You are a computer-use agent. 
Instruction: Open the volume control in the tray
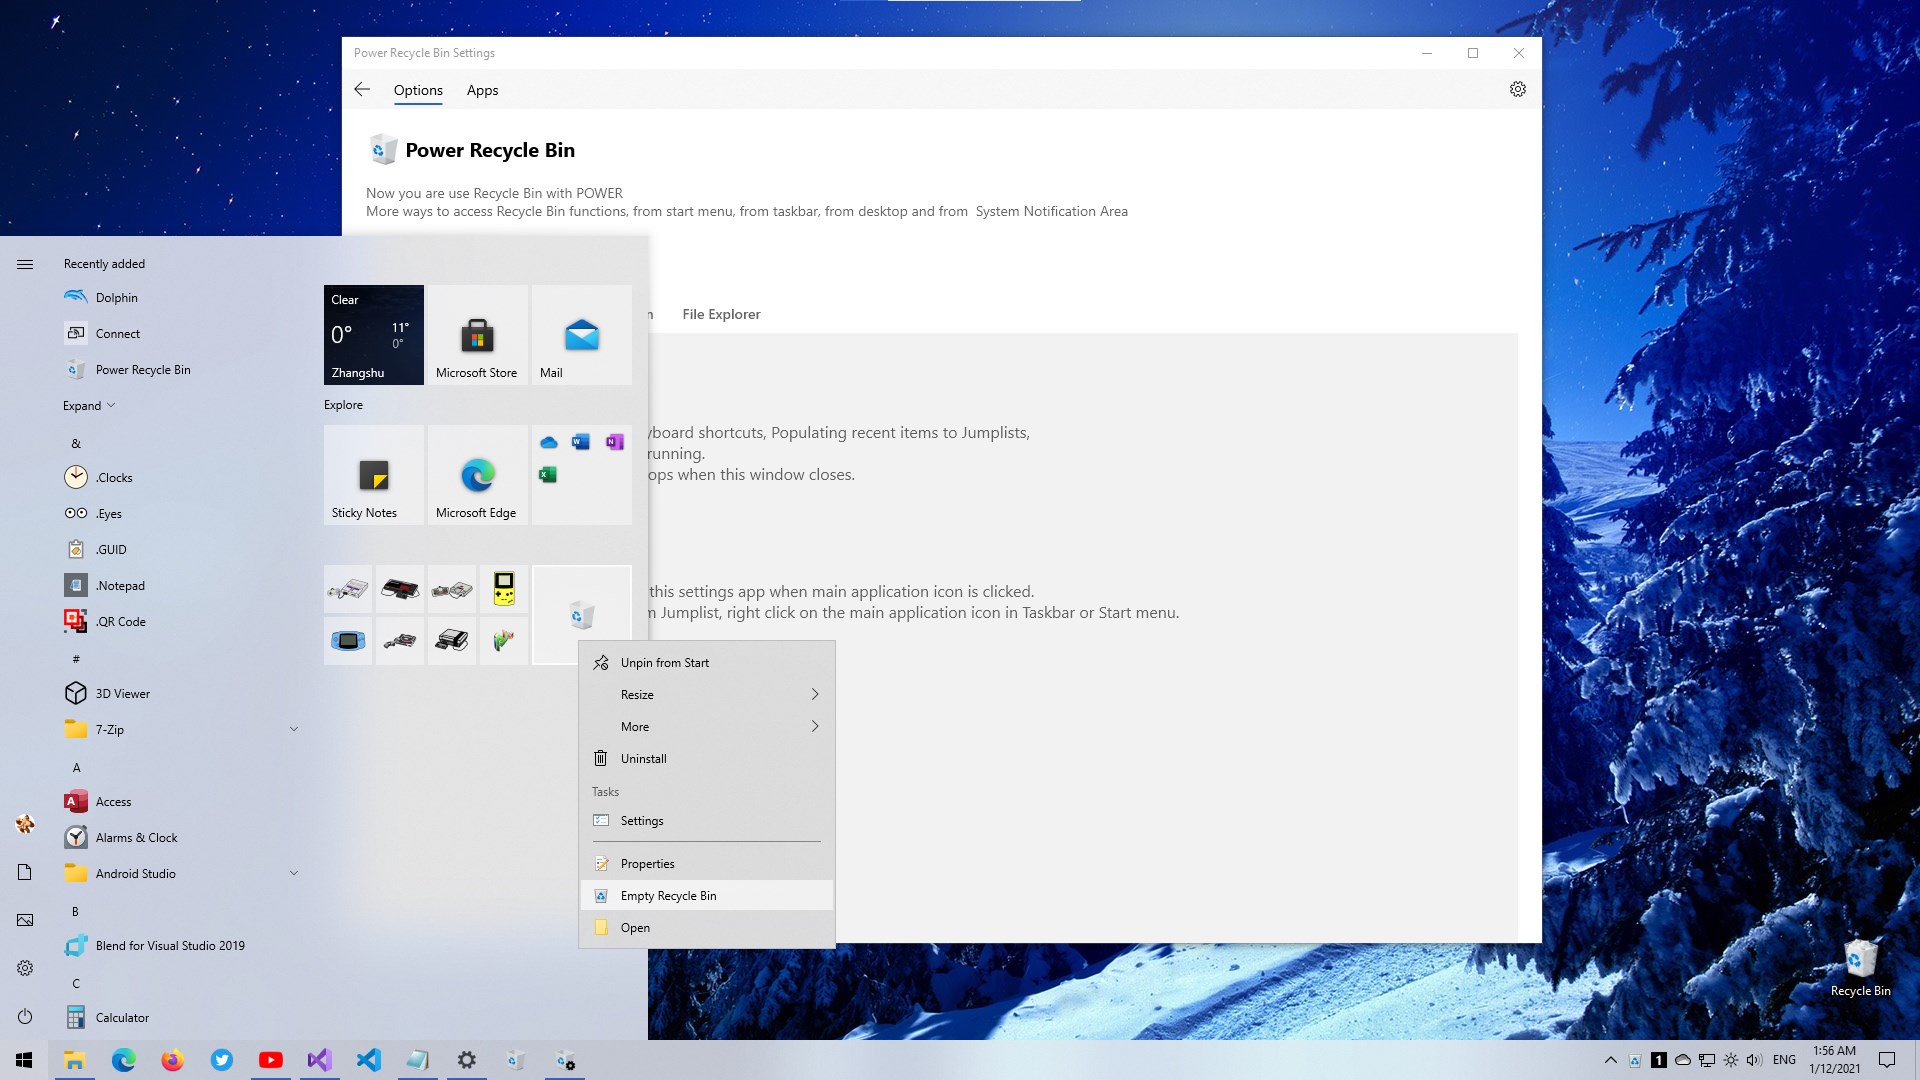(1754, 1060)
